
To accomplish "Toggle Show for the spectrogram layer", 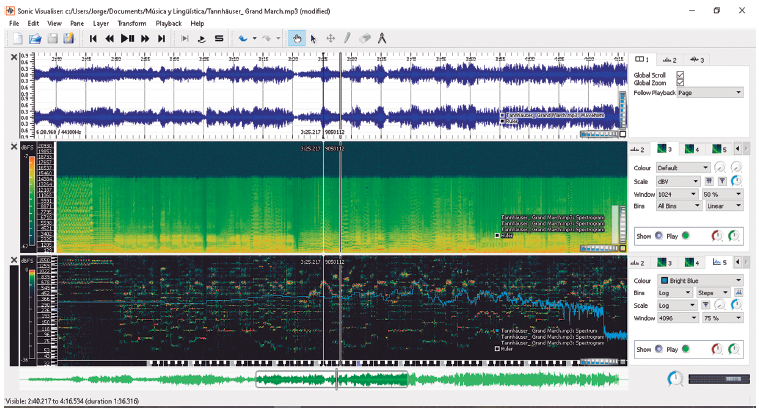I will [x=657, y=237].
